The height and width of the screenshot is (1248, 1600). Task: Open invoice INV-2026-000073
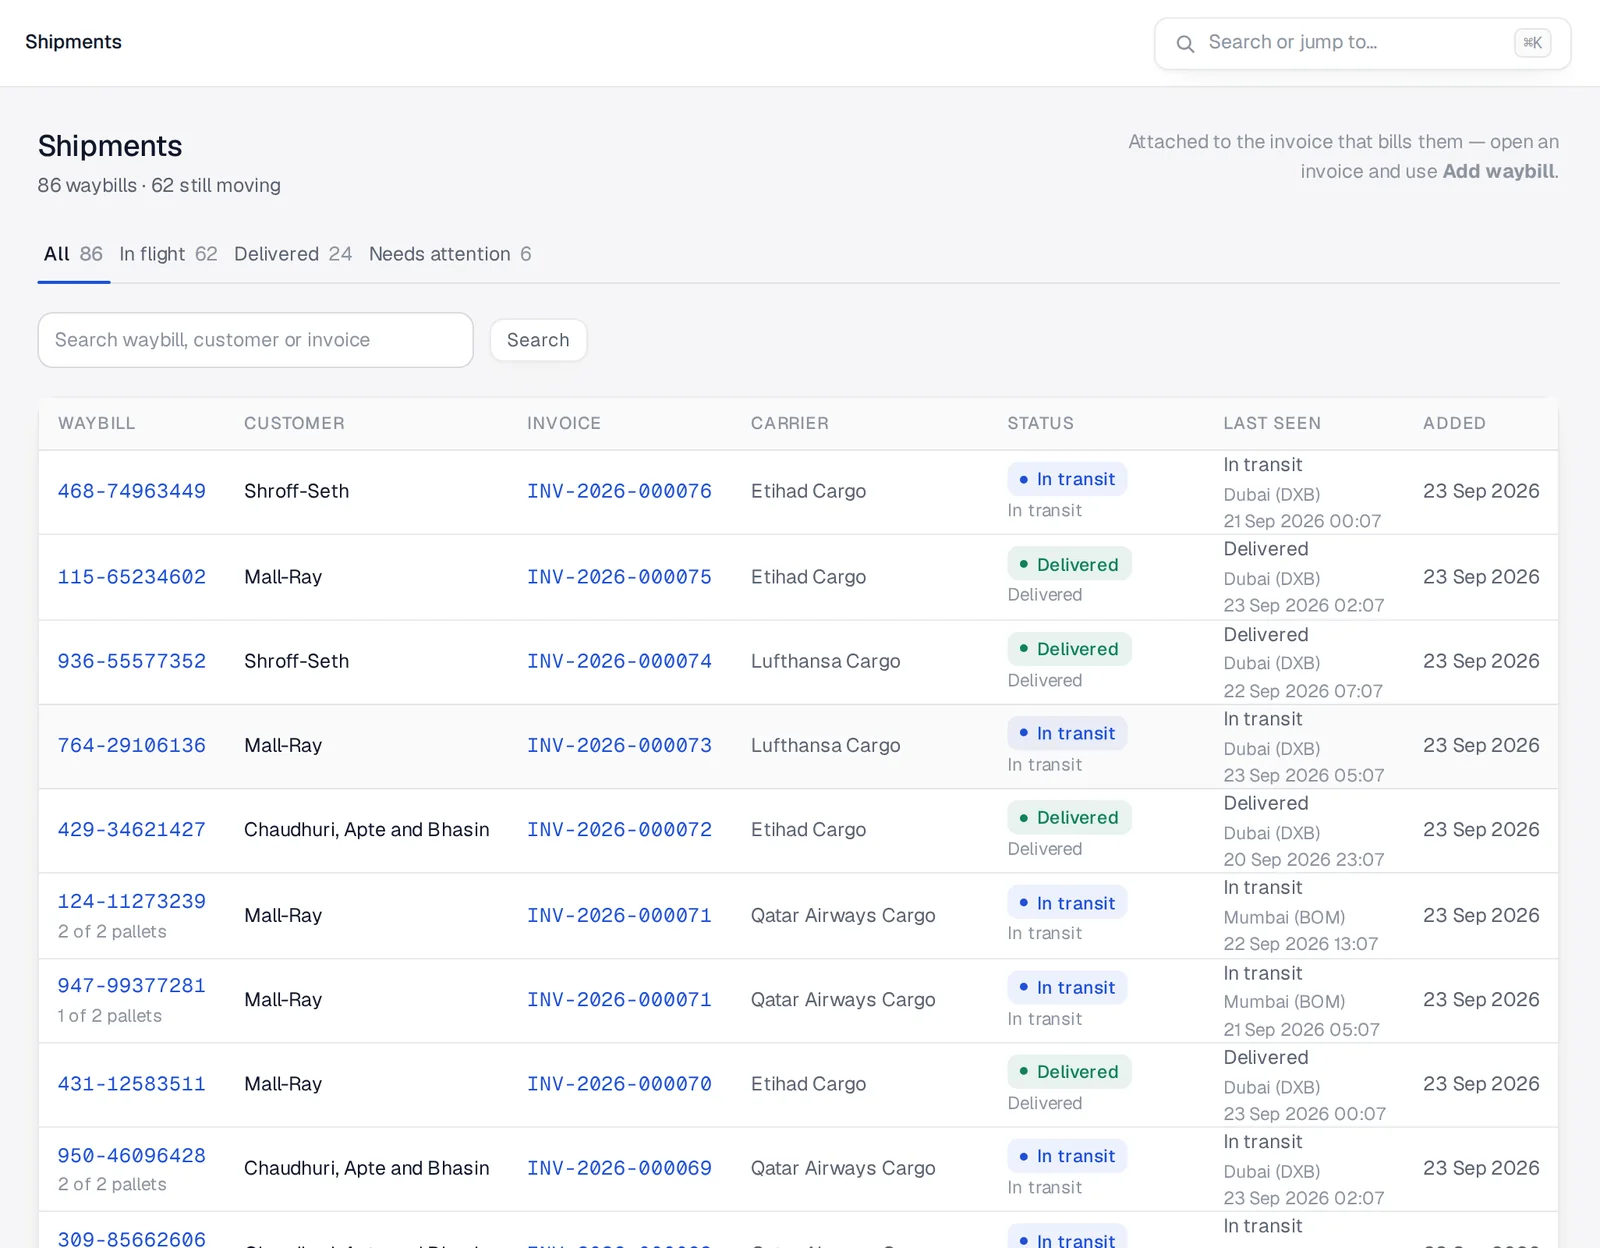[619, 745]
